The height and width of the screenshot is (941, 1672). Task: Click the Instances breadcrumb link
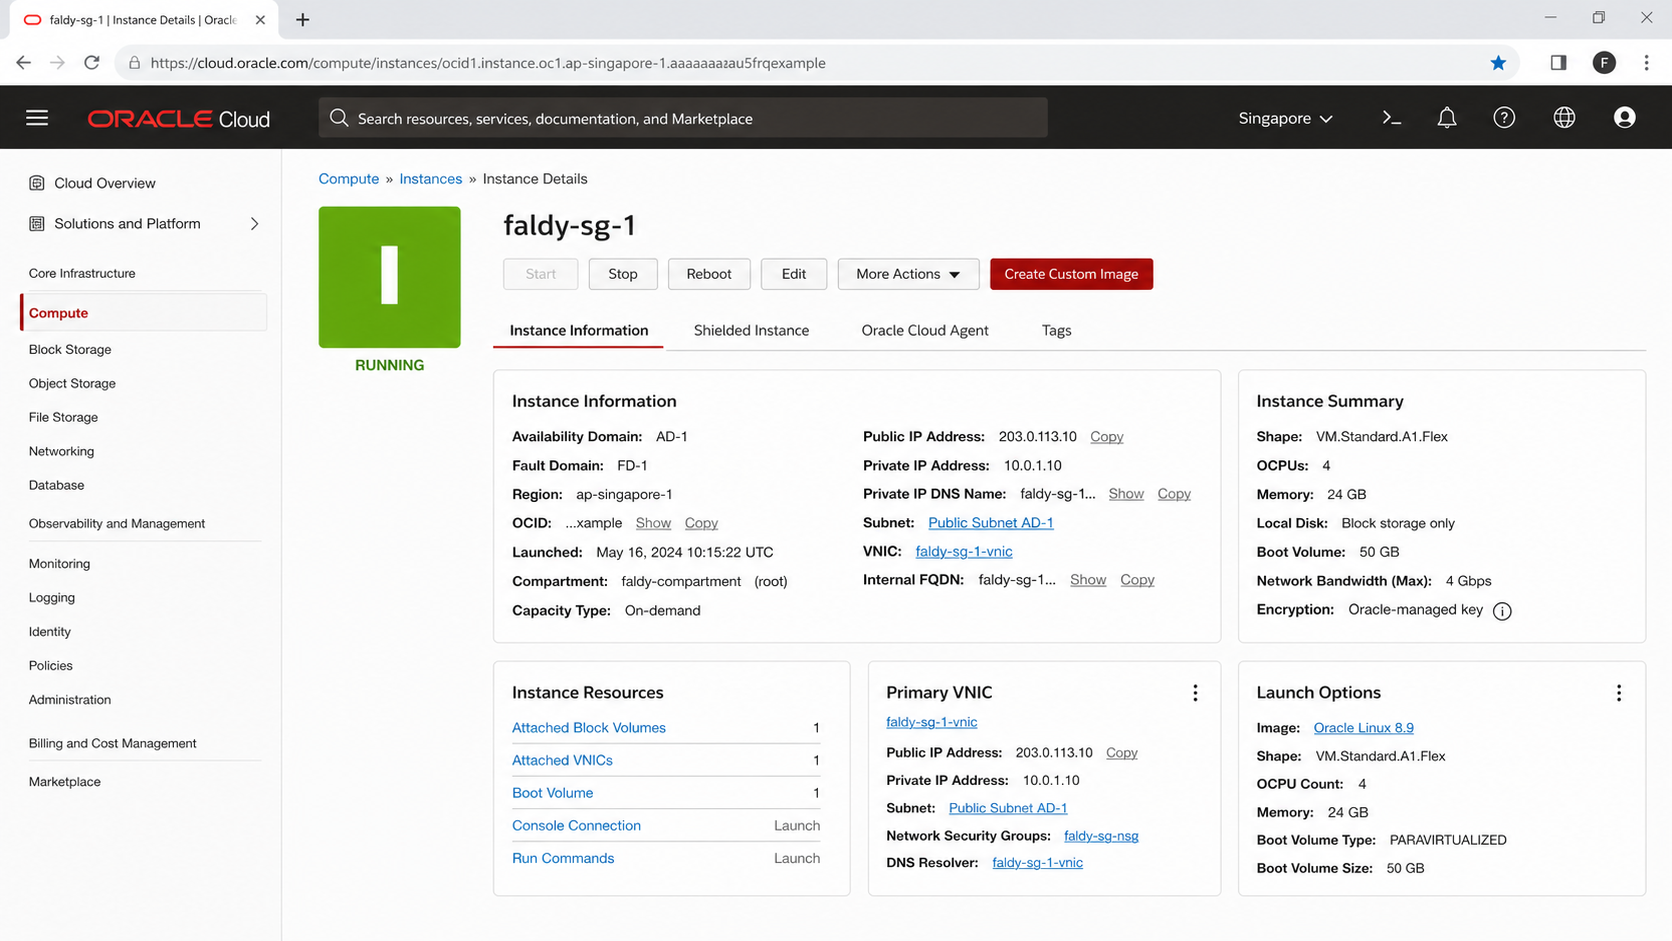[x=431, y=179]
